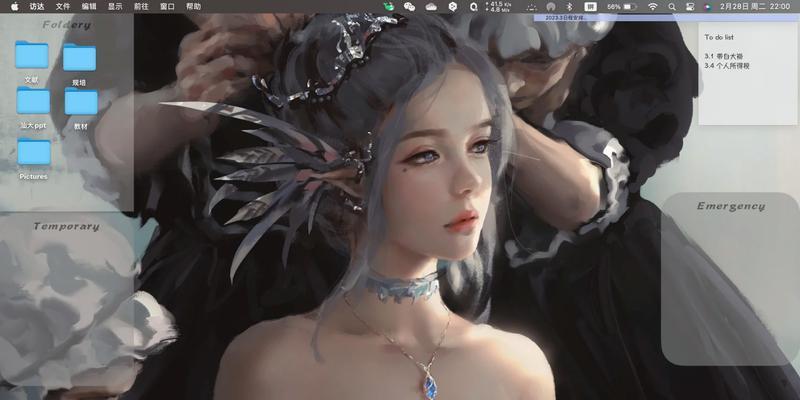Click the green bird menu bar icon
Viewport: 800px width, 400px height.
click(x=388, y=6)
